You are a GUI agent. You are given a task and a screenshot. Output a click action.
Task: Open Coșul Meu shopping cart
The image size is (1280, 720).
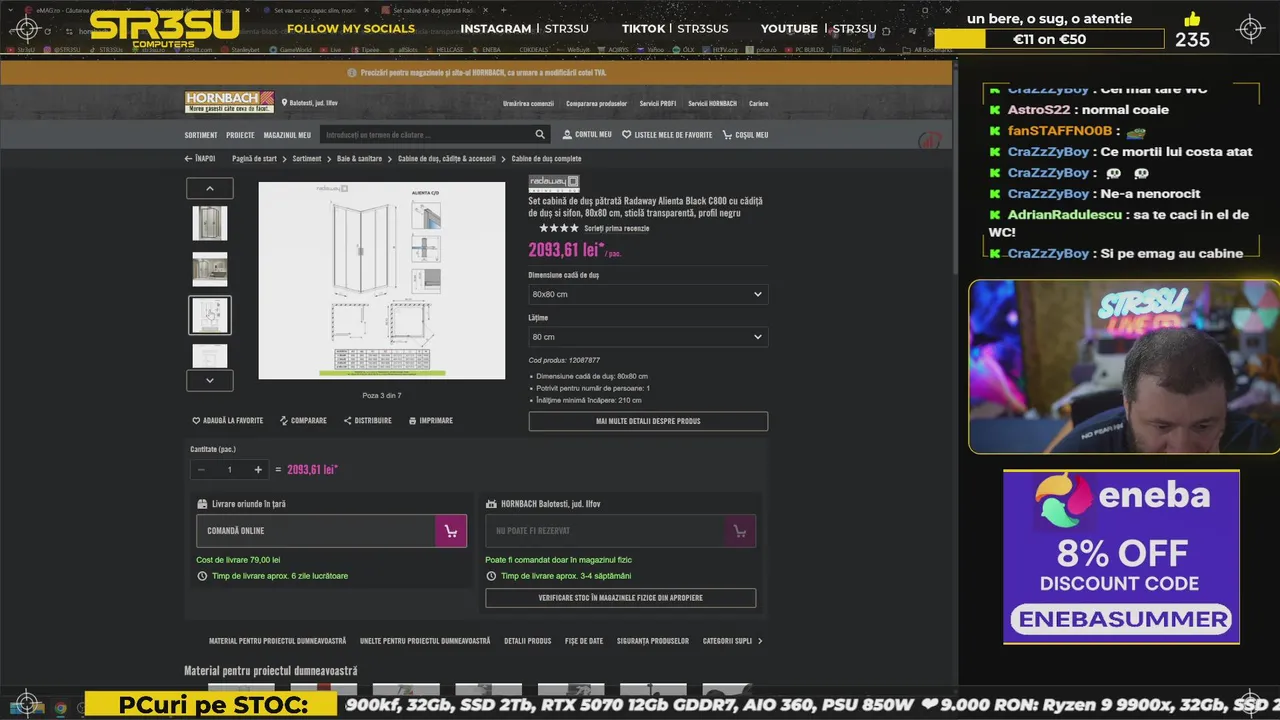(746, 134)
